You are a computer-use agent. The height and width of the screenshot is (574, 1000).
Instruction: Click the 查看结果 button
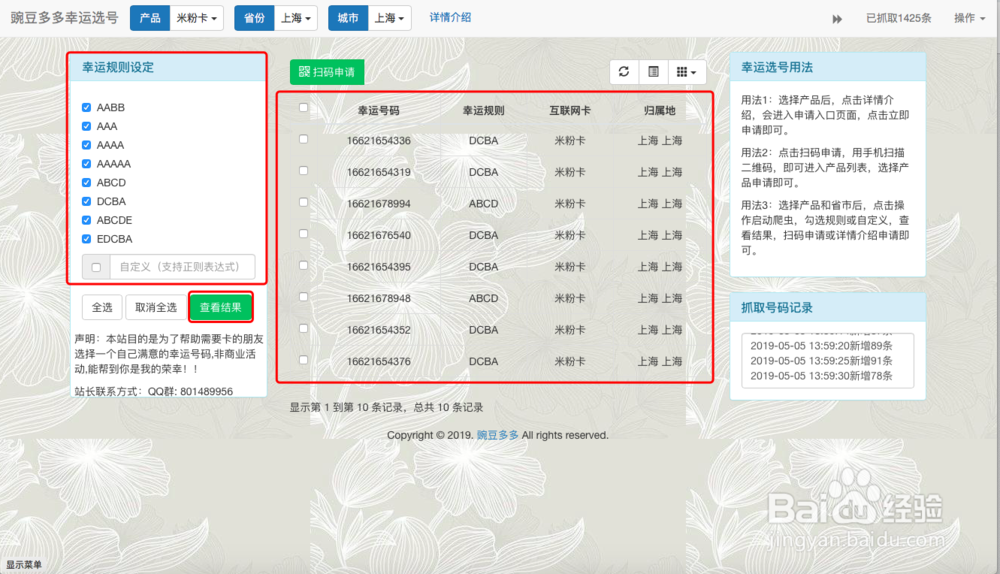[221, 307]
